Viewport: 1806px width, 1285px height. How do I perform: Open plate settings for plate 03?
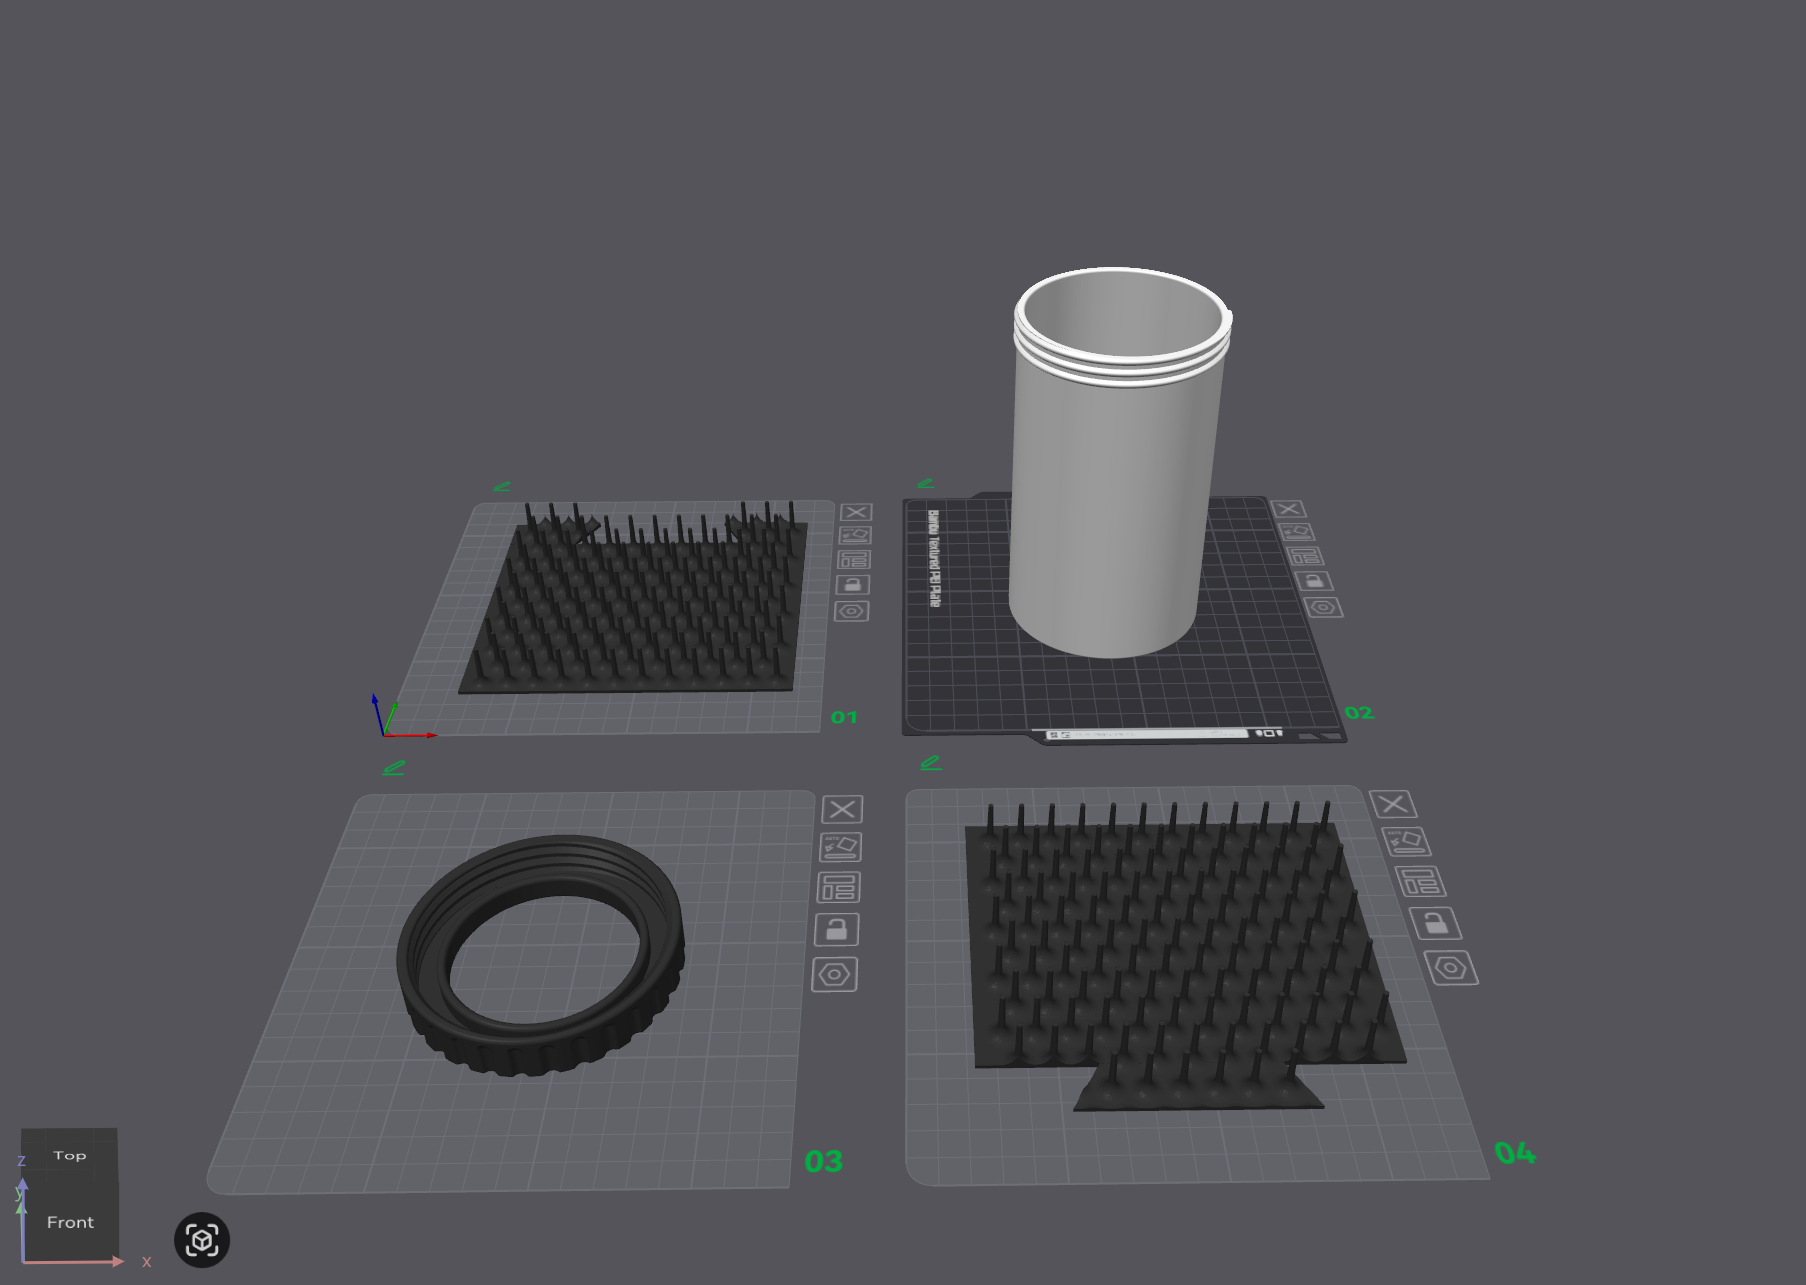pyautogui.click(x=835, y=975)
